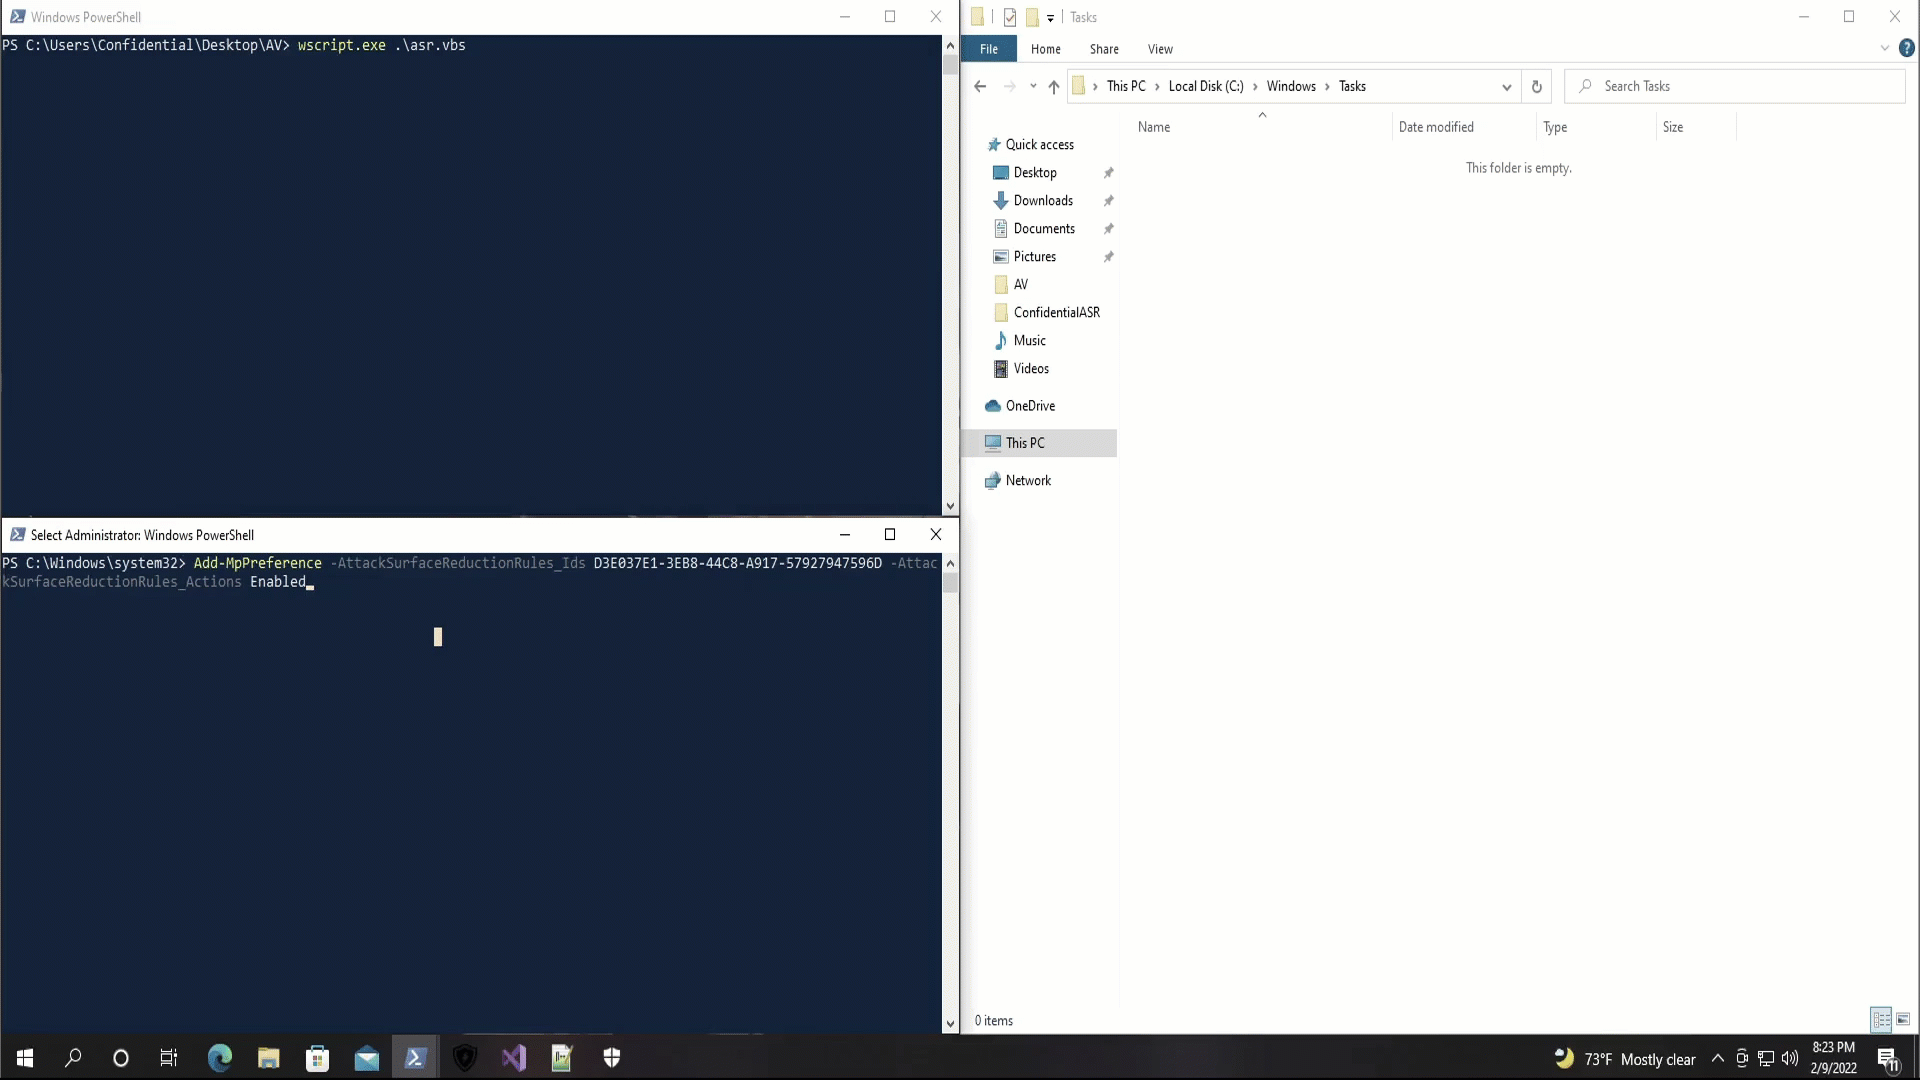Open Notepad++ from taskbar

pos(562,1058)
